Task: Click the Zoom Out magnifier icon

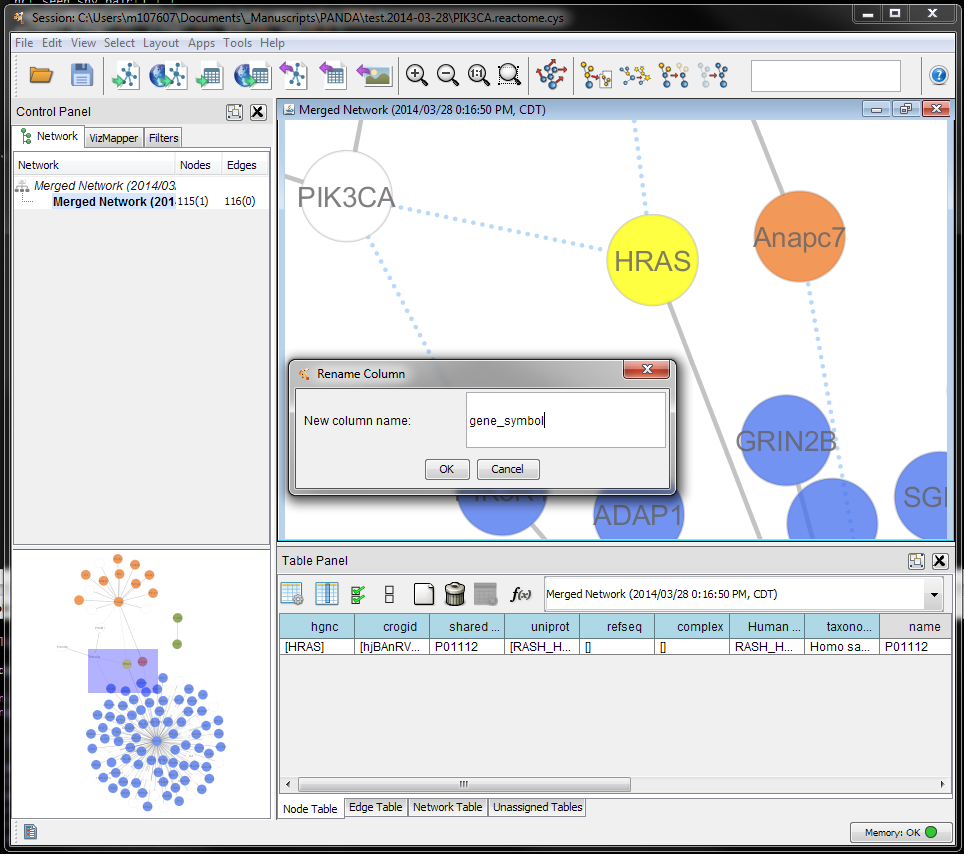Action: click(x=447, y=75)
